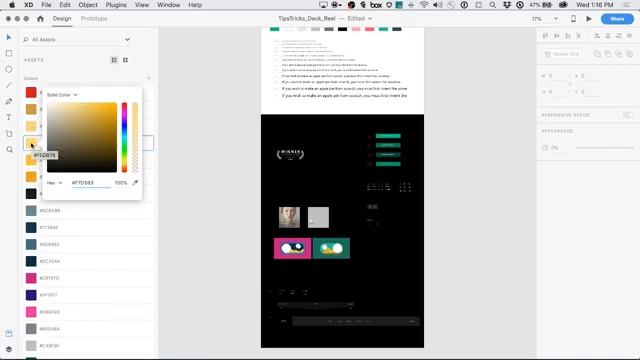Adjust the appearance opacity slider
The height and width of the screenshot is (360, 640).
click(x=604, y=148)
